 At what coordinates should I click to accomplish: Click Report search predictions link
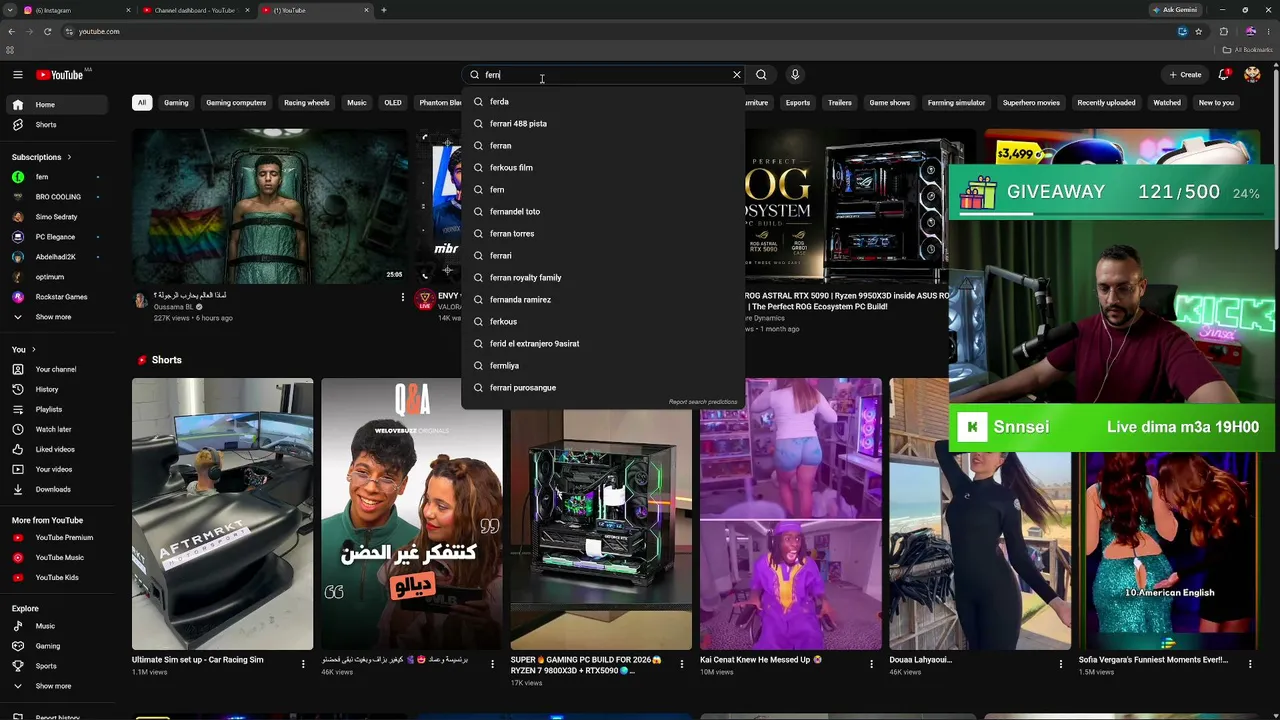coord(703,402)
